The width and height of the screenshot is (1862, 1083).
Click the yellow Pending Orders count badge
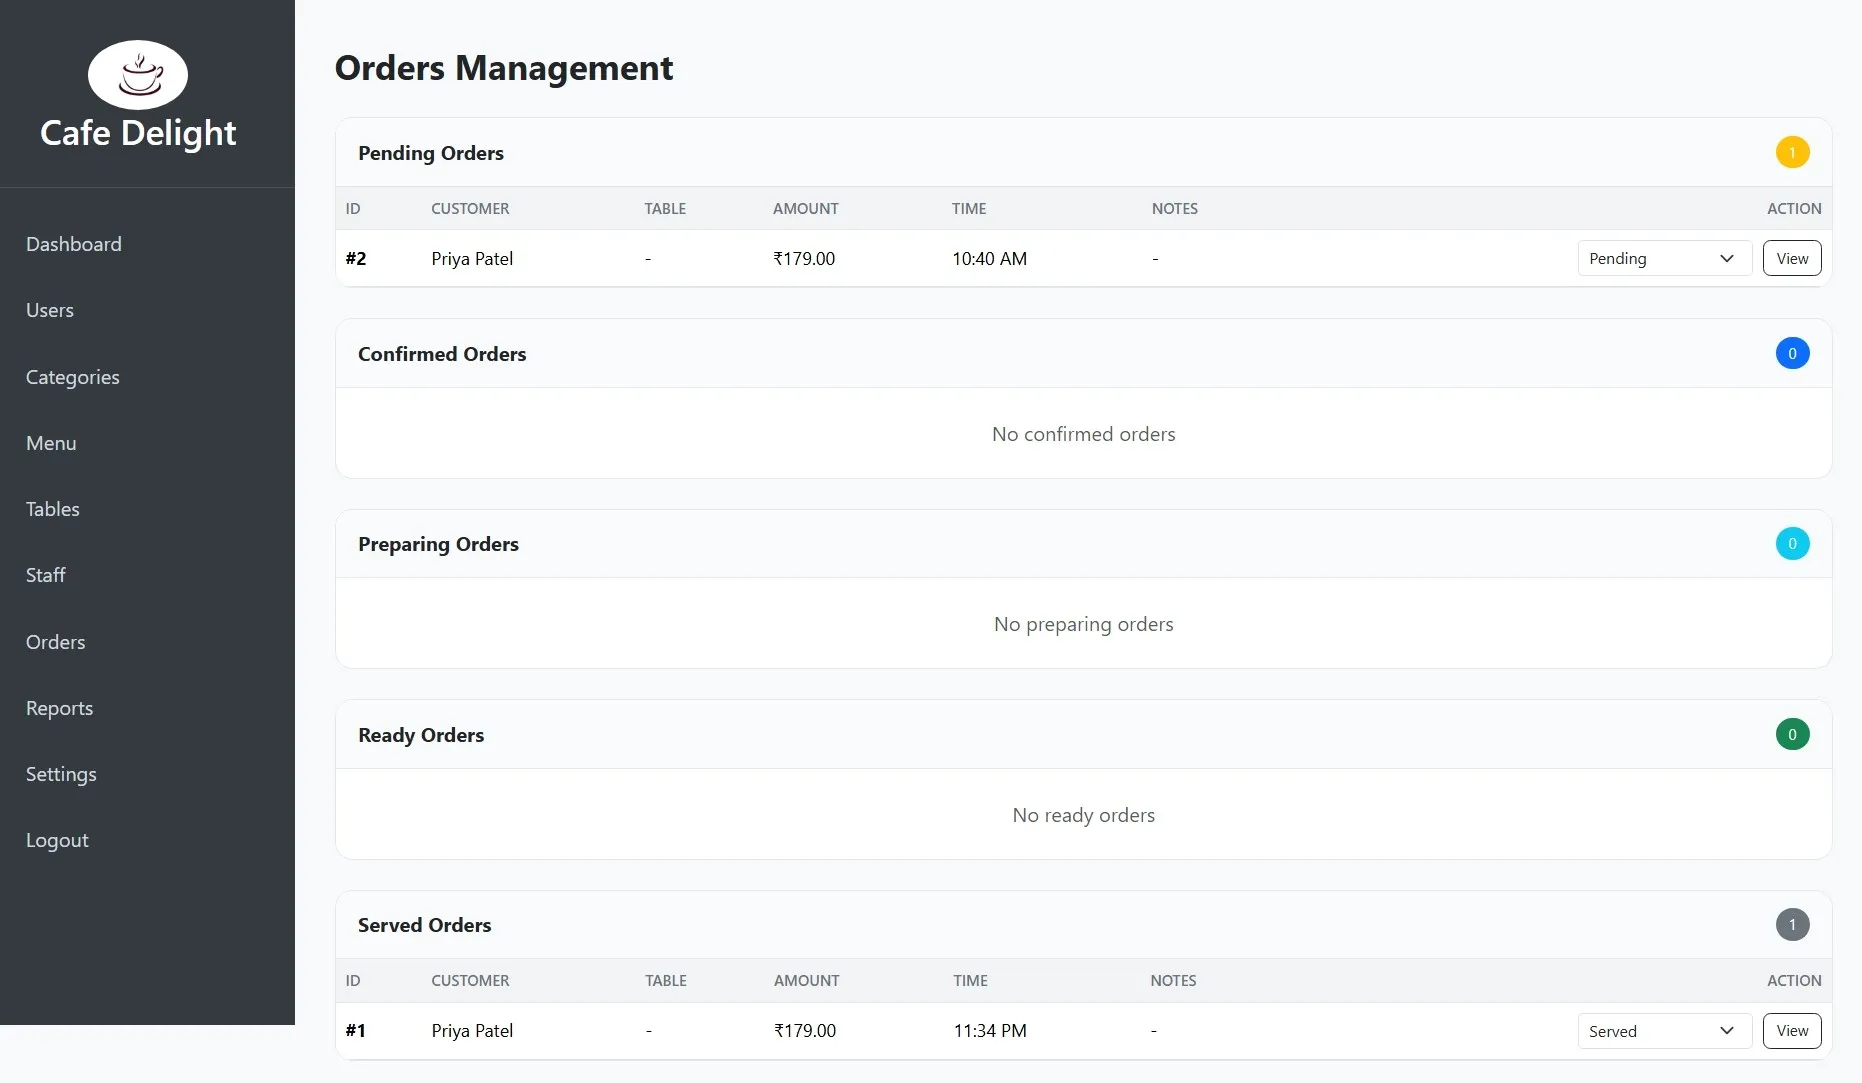1792,152
